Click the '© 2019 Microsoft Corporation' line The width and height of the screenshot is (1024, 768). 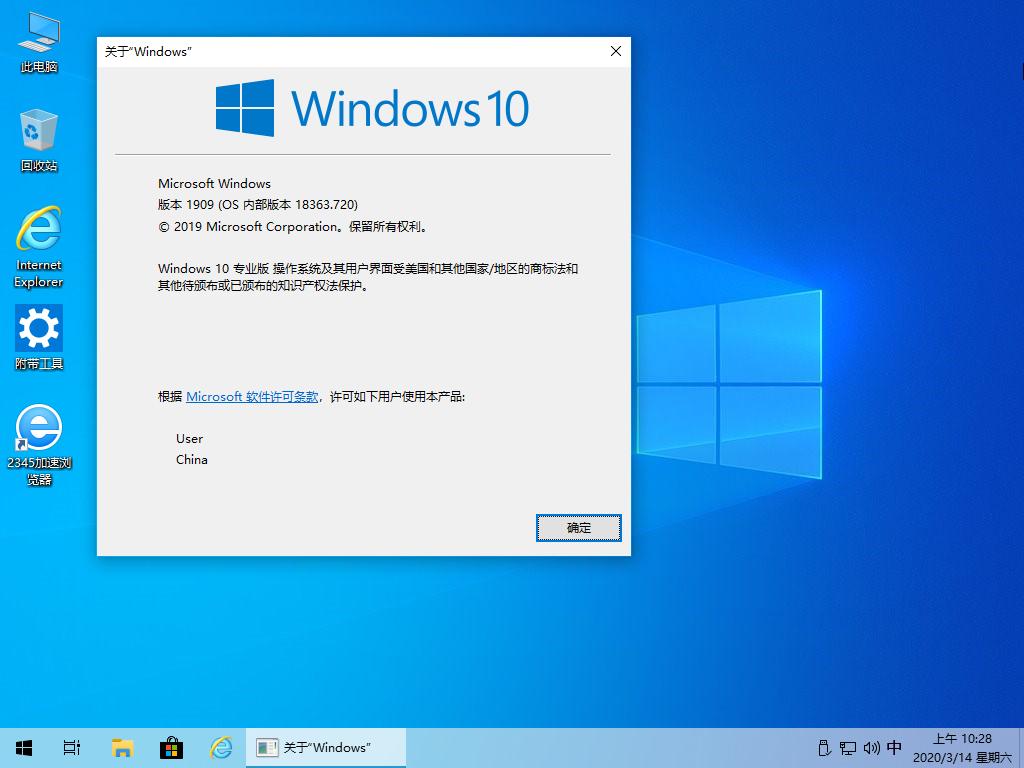pyautogui.click(x=293, y=227)
